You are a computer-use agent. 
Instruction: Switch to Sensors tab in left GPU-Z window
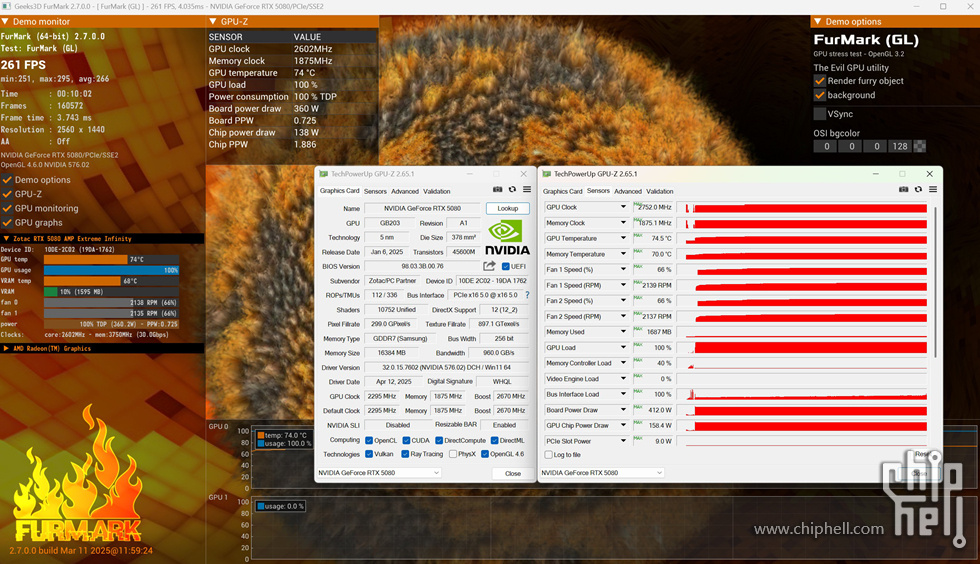tap(375, 191)
